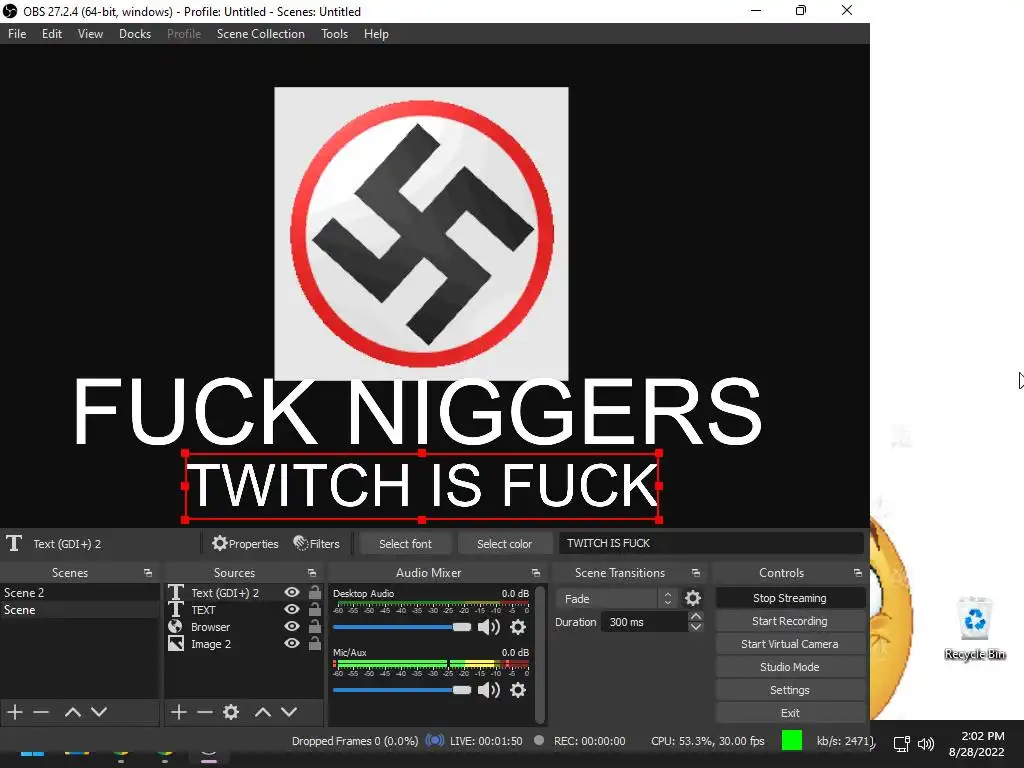
Task: Open the system tray volume icon
Action: (925, 744)
